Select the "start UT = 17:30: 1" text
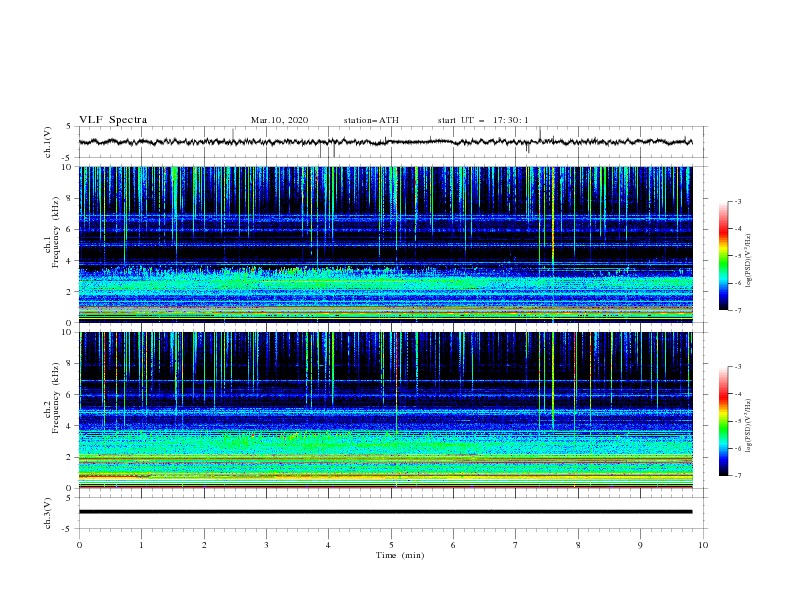The image size is (792, 612). tap(483, 120)
